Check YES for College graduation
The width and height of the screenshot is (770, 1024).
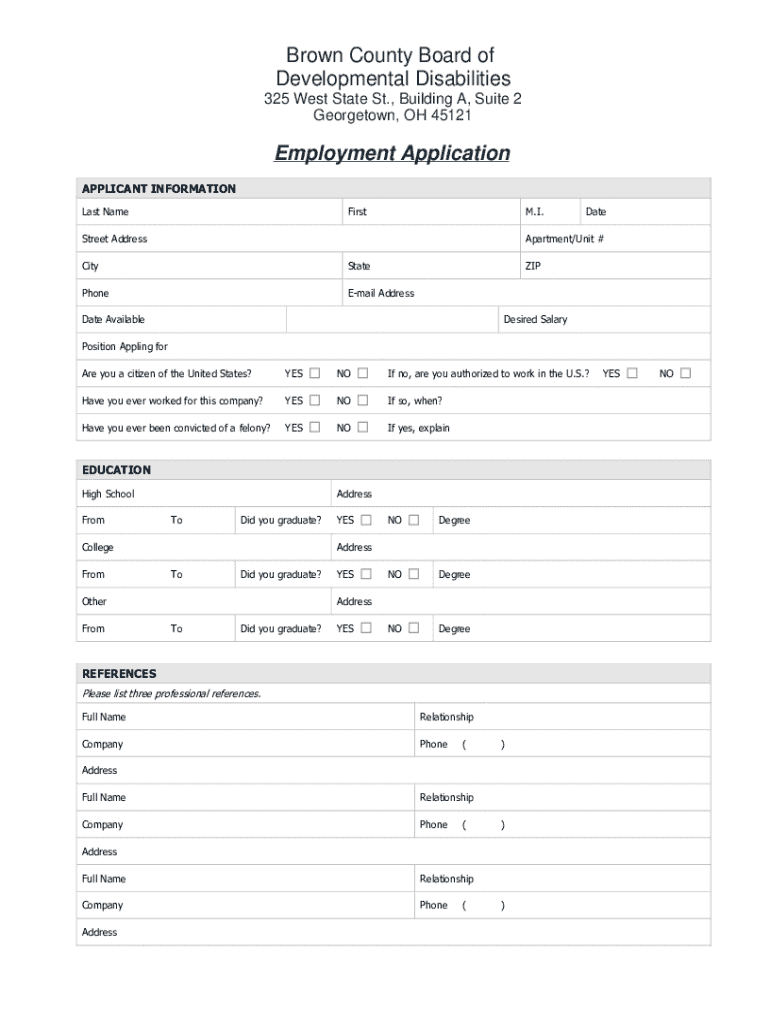pos(366,574)
